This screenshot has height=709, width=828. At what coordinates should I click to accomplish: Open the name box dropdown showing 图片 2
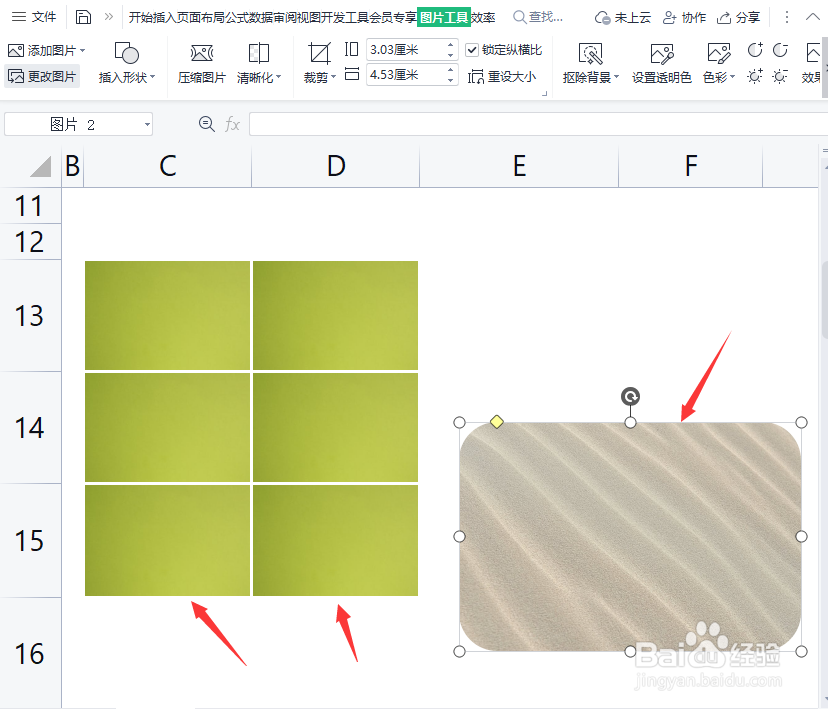[147, 125]
